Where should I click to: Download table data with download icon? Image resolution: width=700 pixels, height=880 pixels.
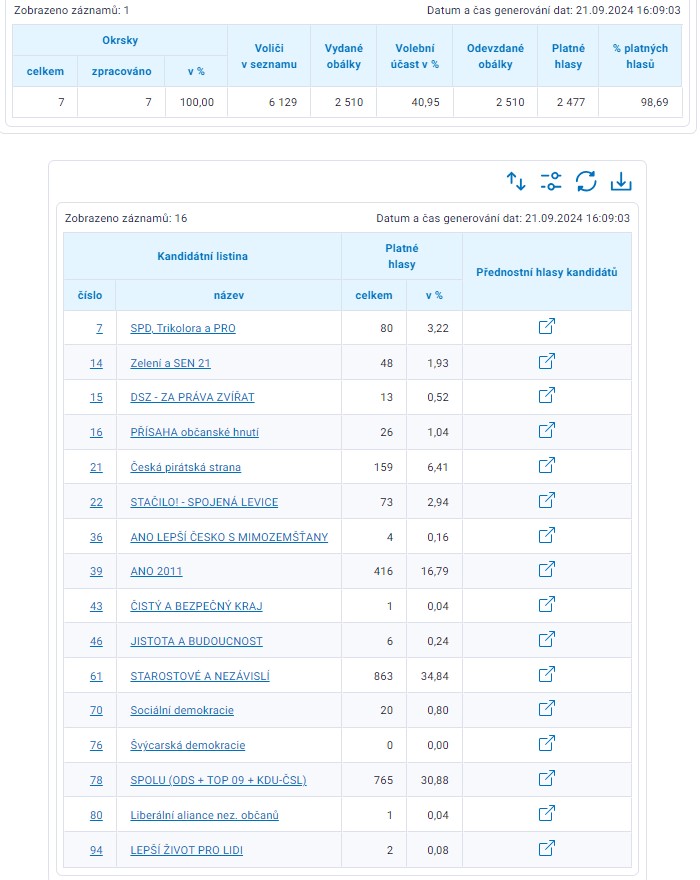click(621, 181)
